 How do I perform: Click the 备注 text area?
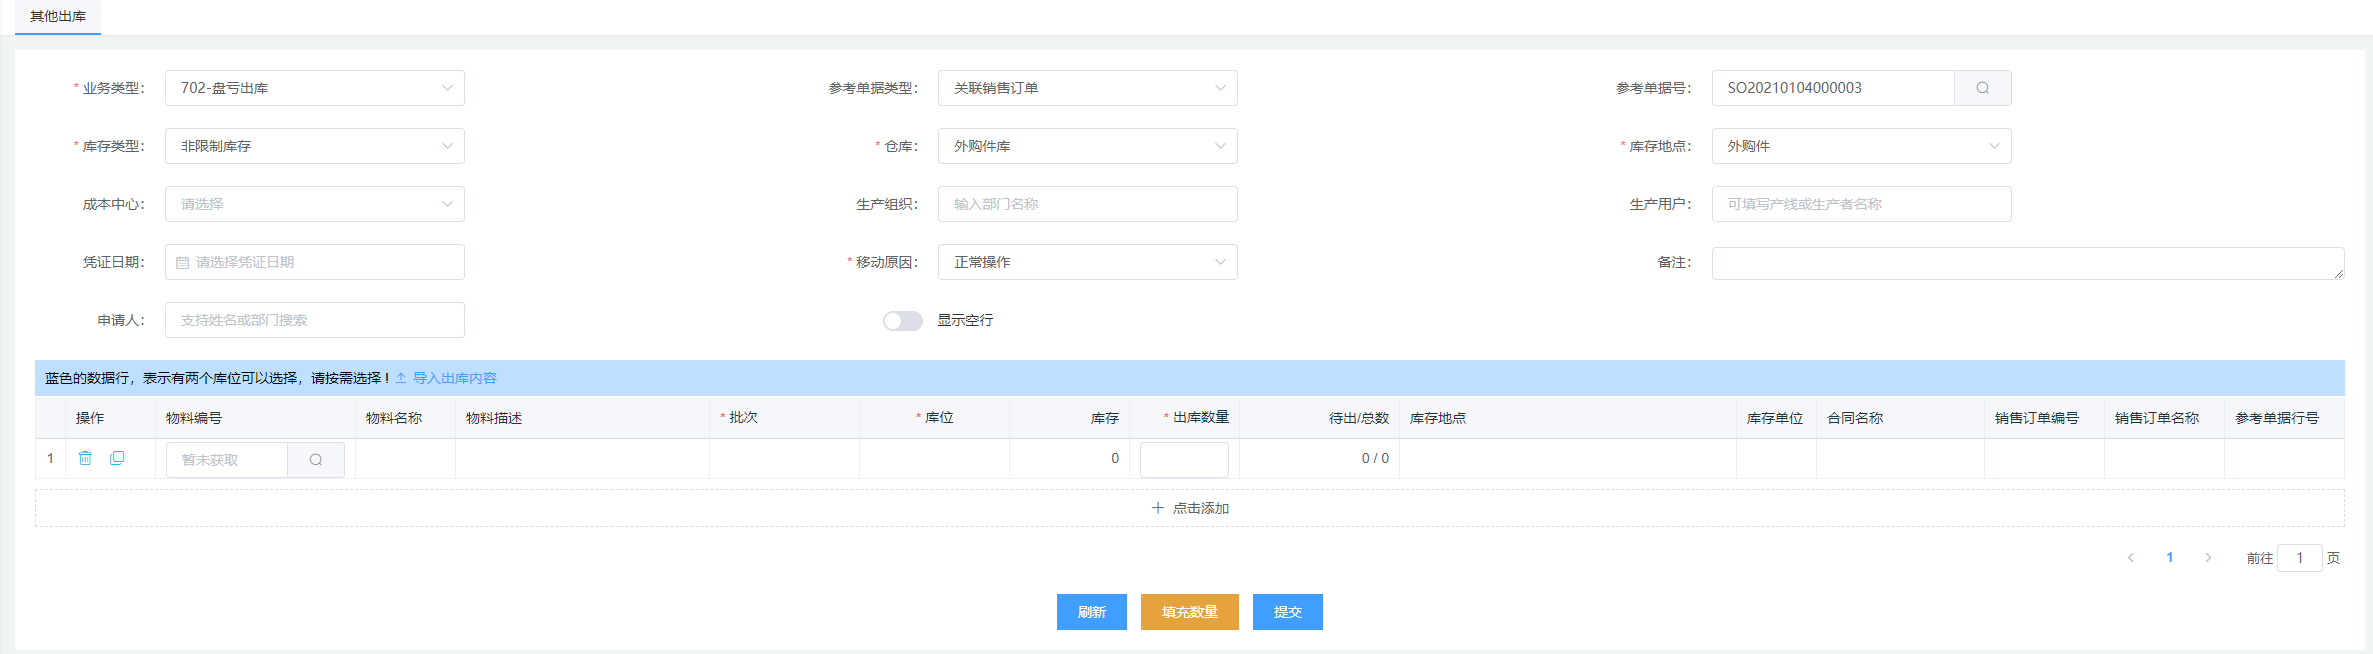coord(2027,263)
